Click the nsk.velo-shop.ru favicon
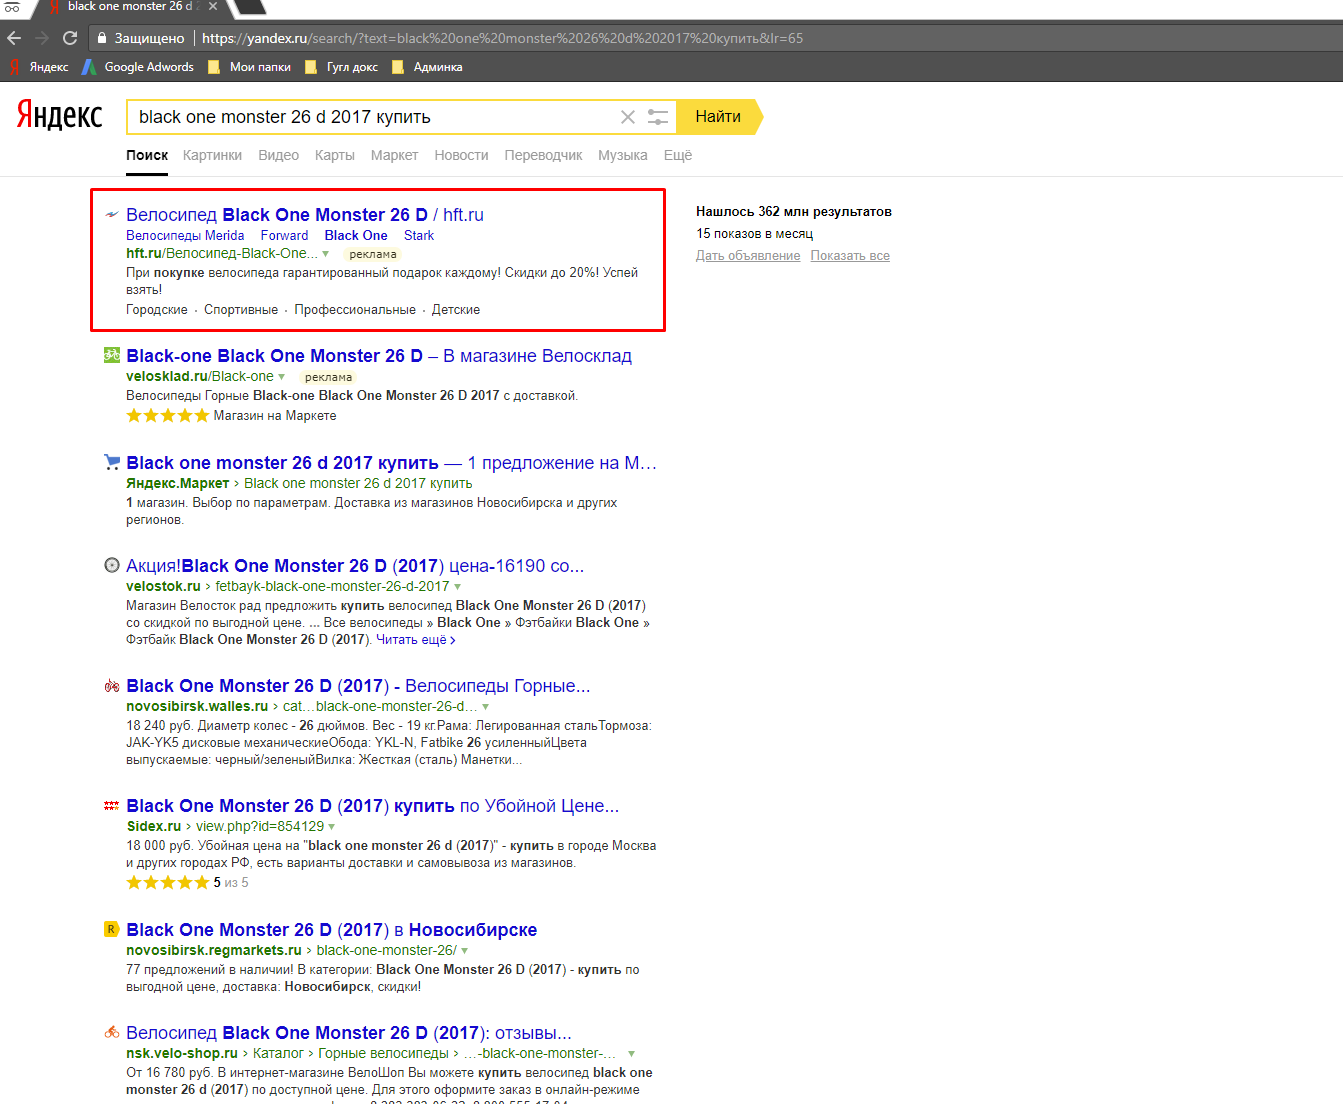The image size is (1343, 1104). 112,1032
